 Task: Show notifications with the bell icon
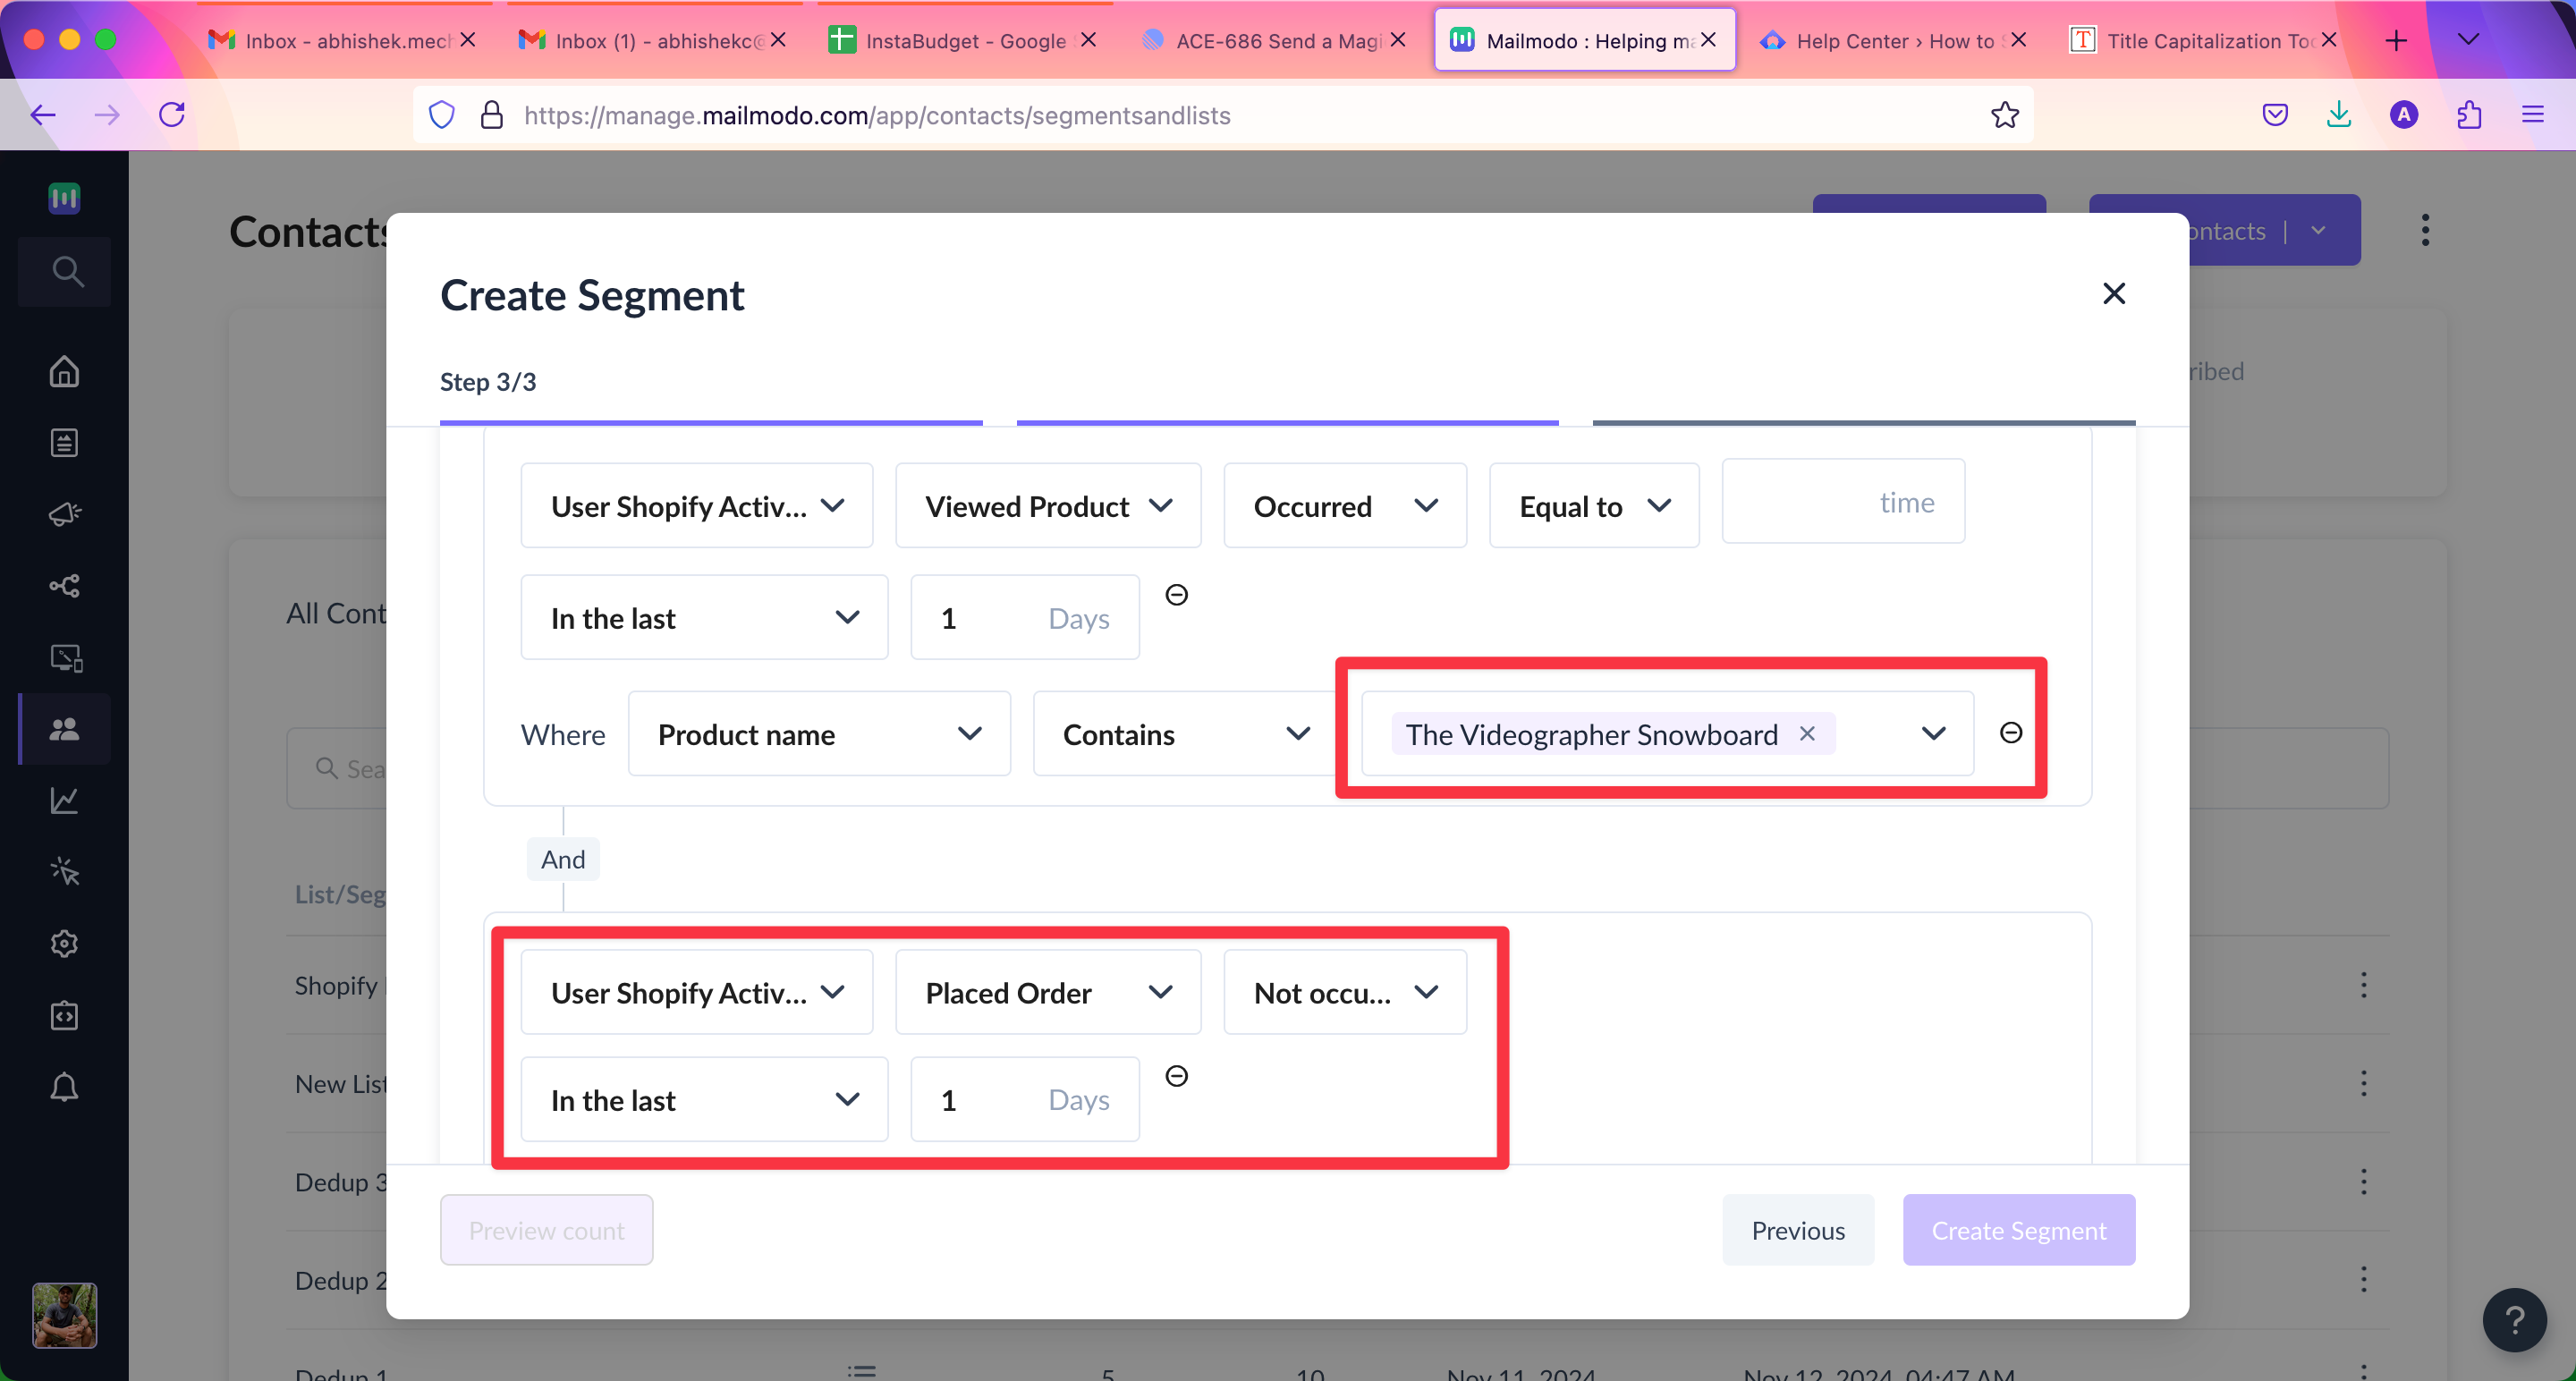[64, 1087]
